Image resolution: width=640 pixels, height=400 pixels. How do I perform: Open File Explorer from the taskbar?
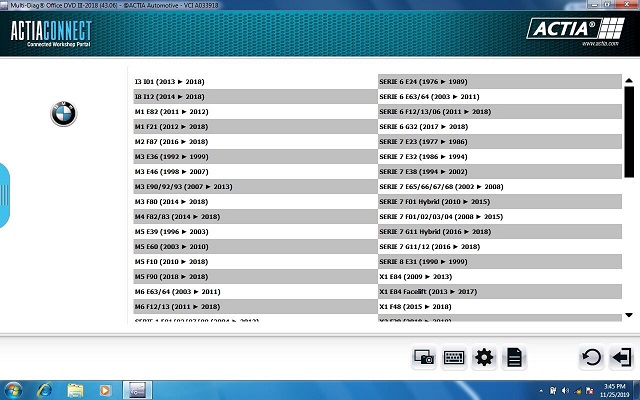coord(76,390)
